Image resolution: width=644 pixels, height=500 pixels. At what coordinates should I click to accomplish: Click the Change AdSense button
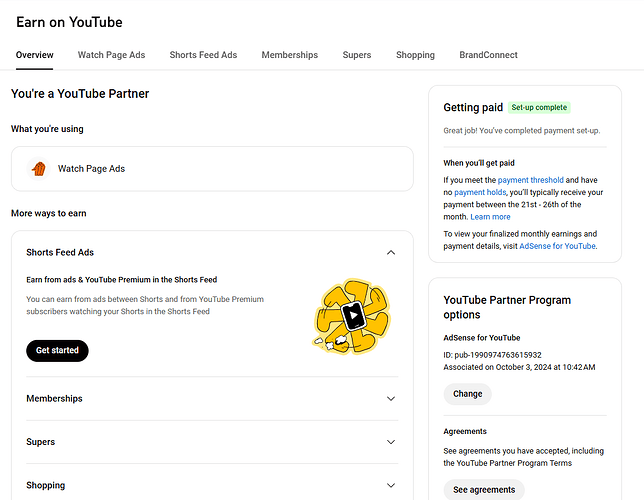[467, 394]
